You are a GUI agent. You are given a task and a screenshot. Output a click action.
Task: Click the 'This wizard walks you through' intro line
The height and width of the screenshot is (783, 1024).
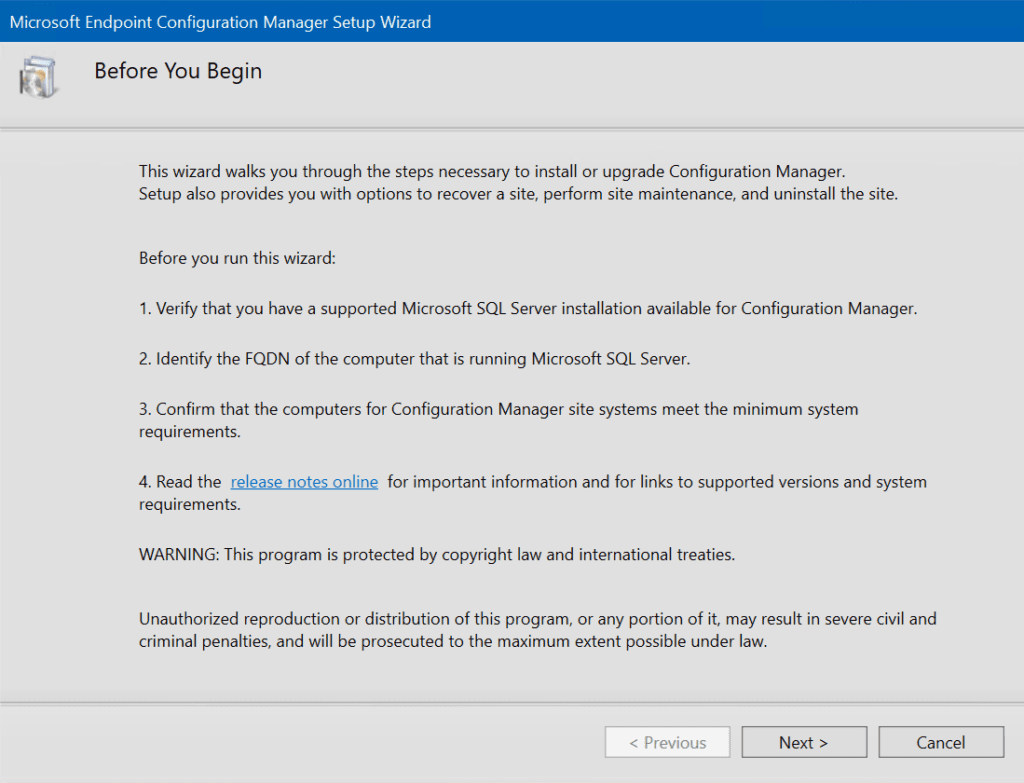pos(492,171)
